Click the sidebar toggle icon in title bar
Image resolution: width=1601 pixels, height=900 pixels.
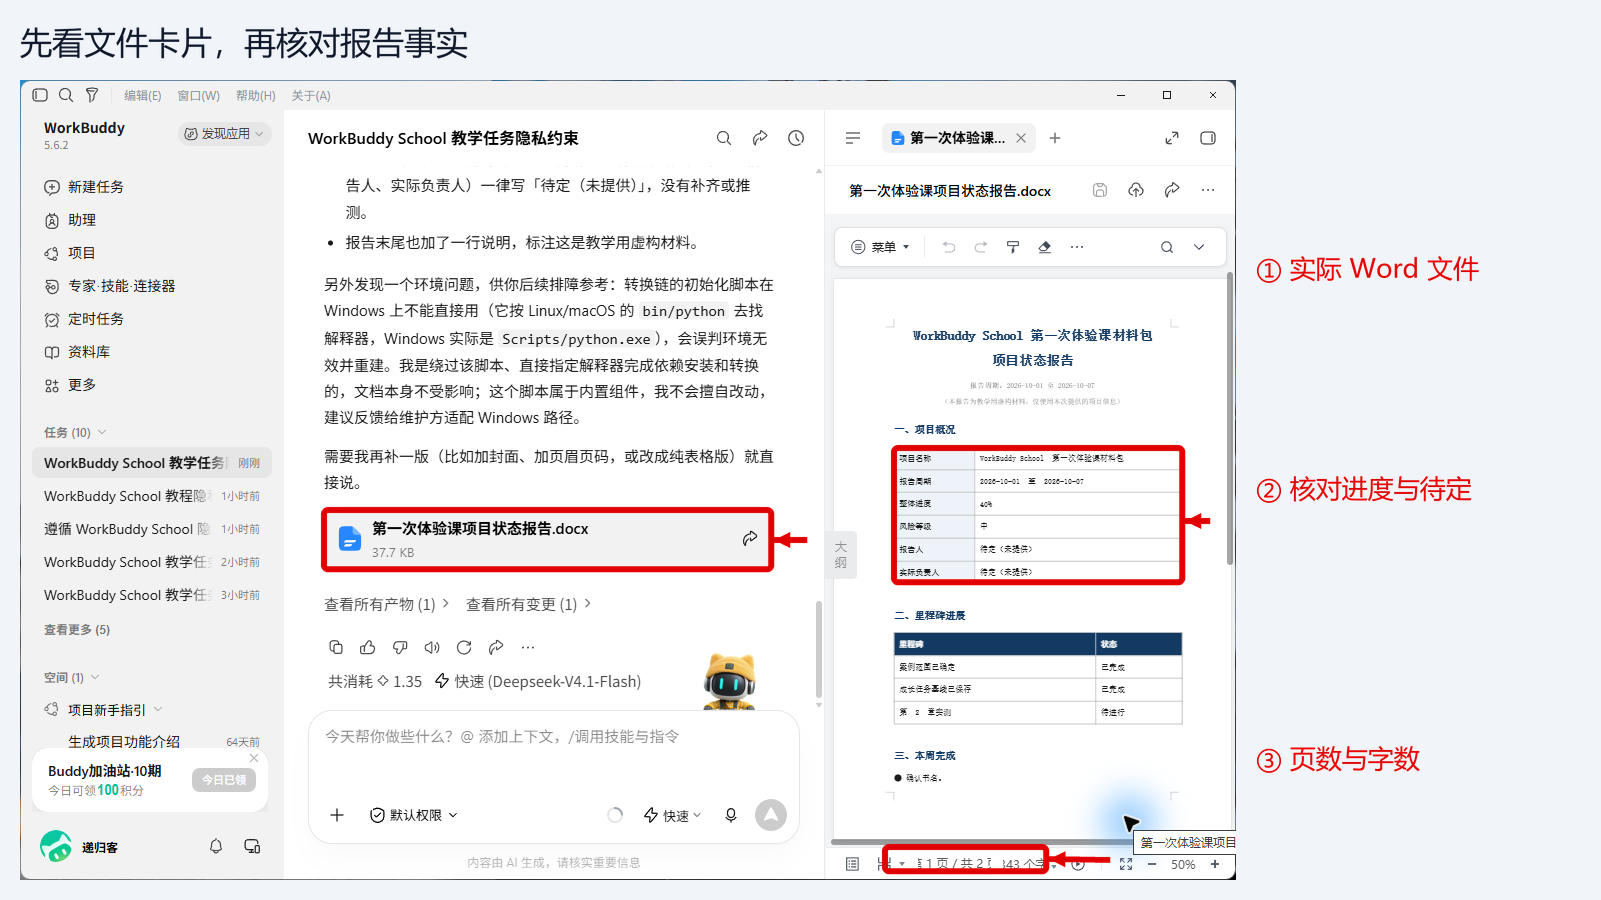40,95
